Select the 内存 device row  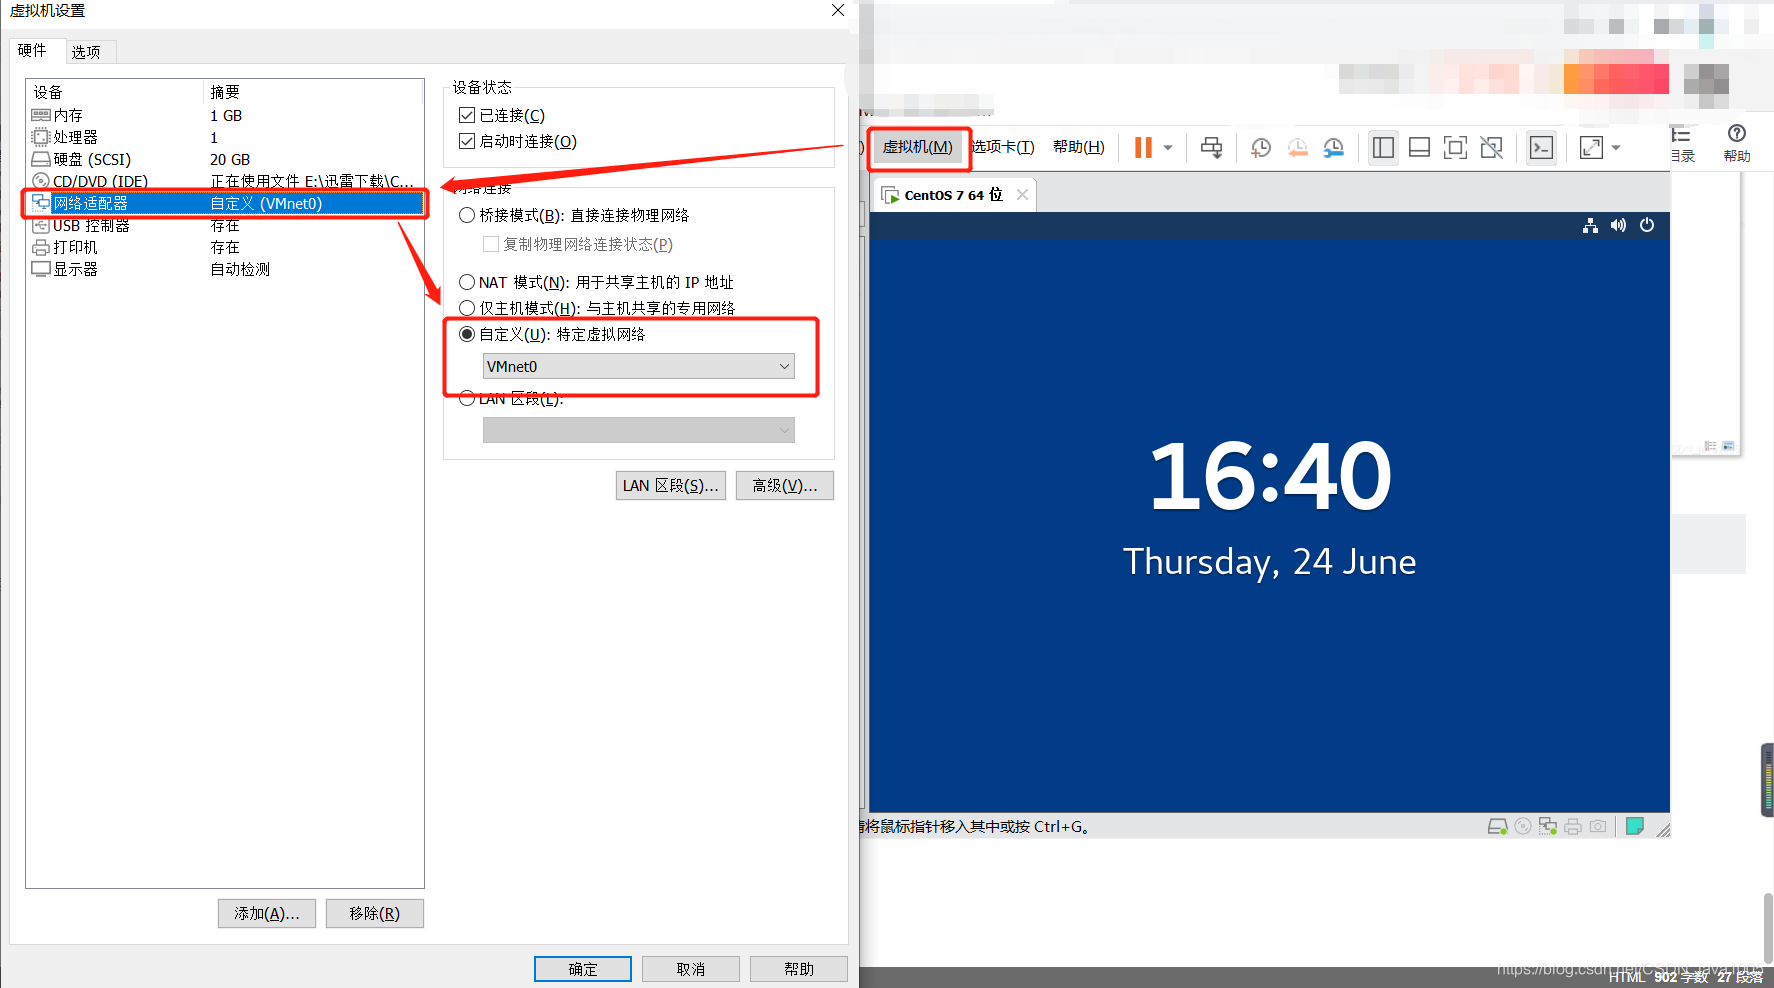(x=225, y=115)
